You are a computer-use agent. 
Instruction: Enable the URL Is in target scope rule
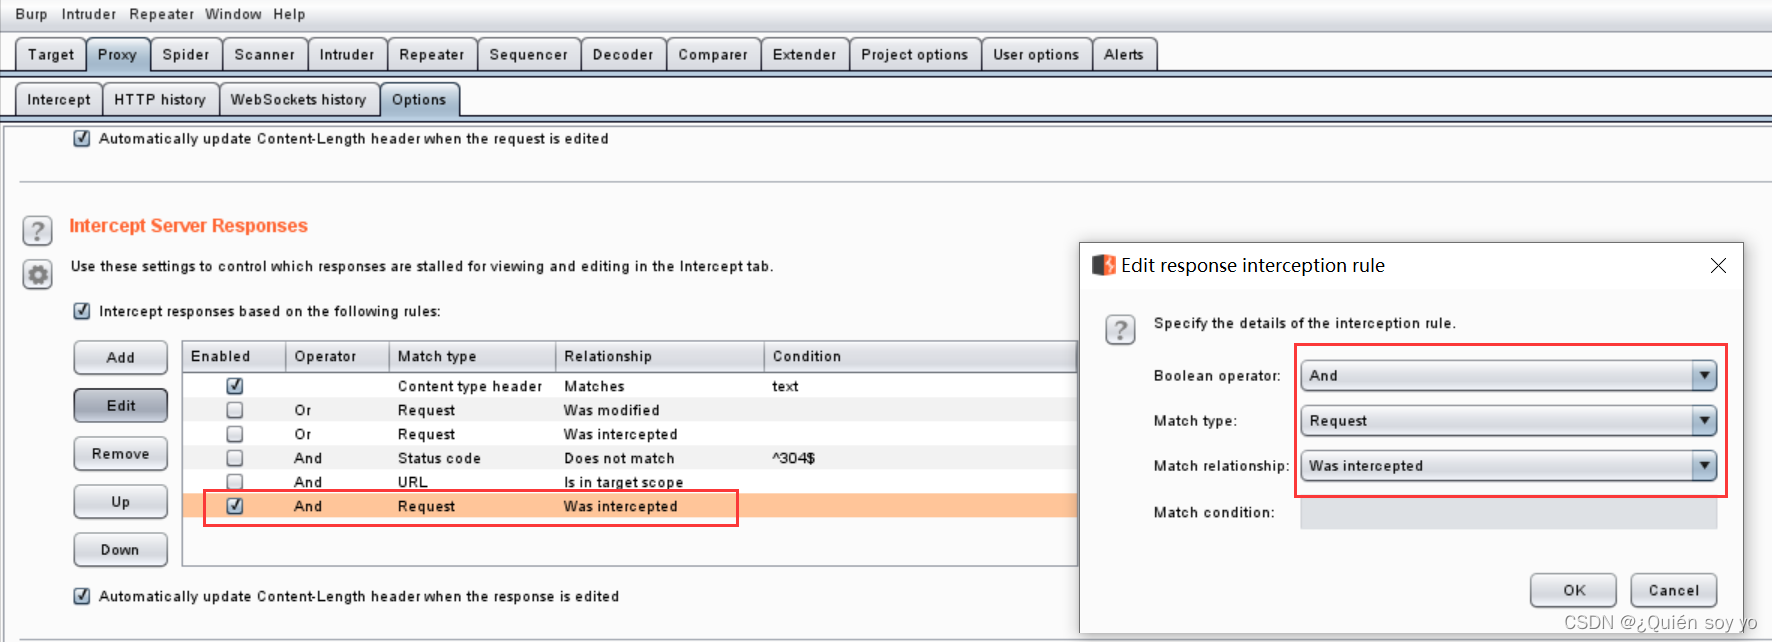coord(234,482)
